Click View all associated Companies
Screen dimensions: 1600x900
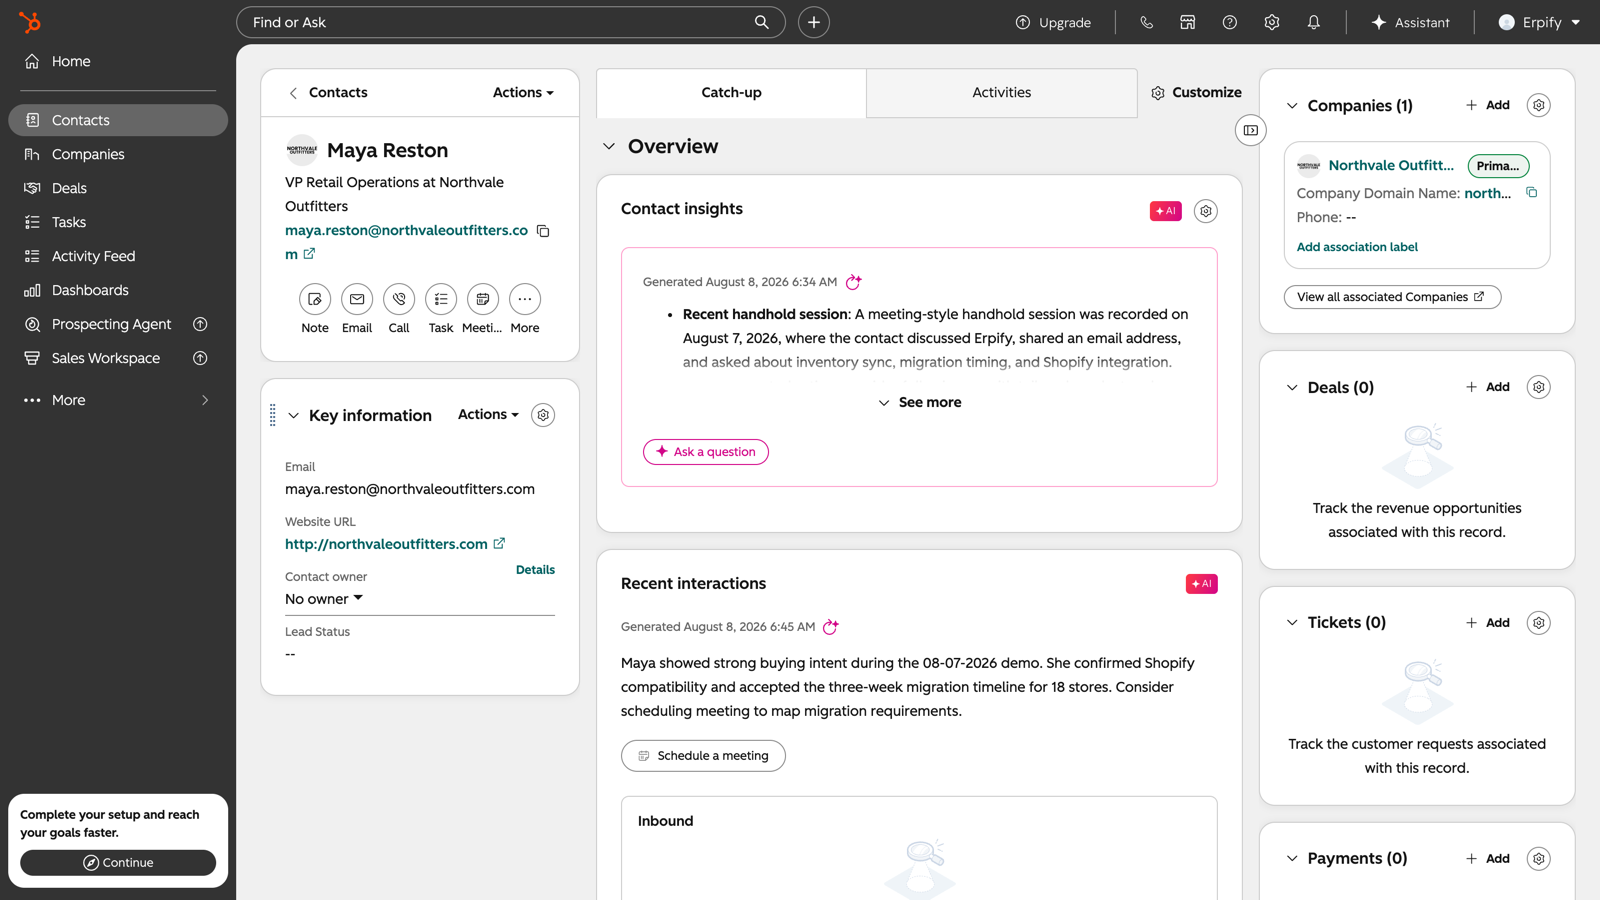(1392, 297)
